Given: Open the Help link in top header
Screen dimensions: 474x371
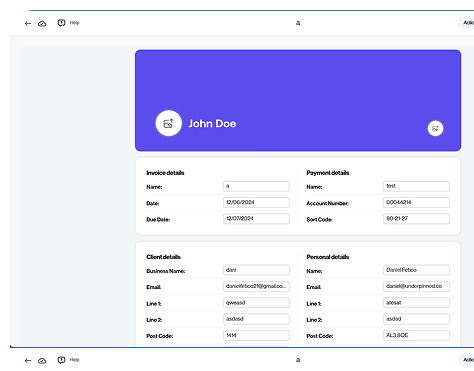Looking at the screenshot, I should tap(74, 23).
